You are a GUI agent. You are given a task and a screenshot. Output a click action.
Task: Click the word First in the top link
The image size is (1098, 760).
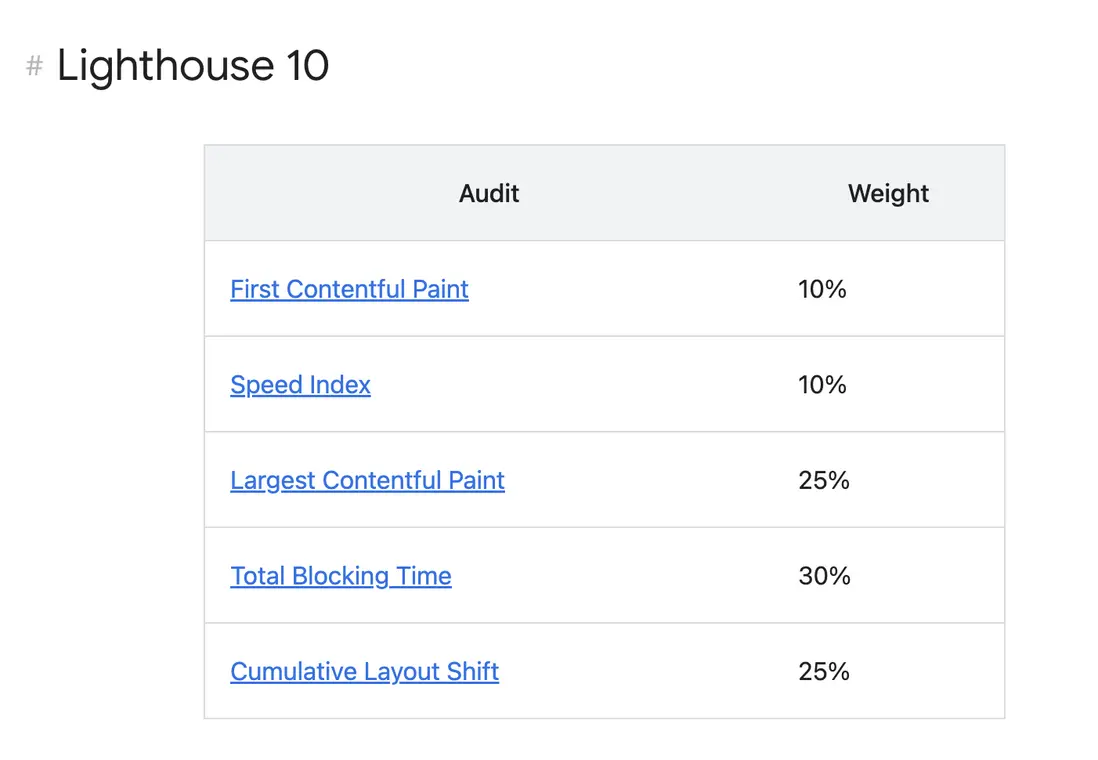coord(253,289)
